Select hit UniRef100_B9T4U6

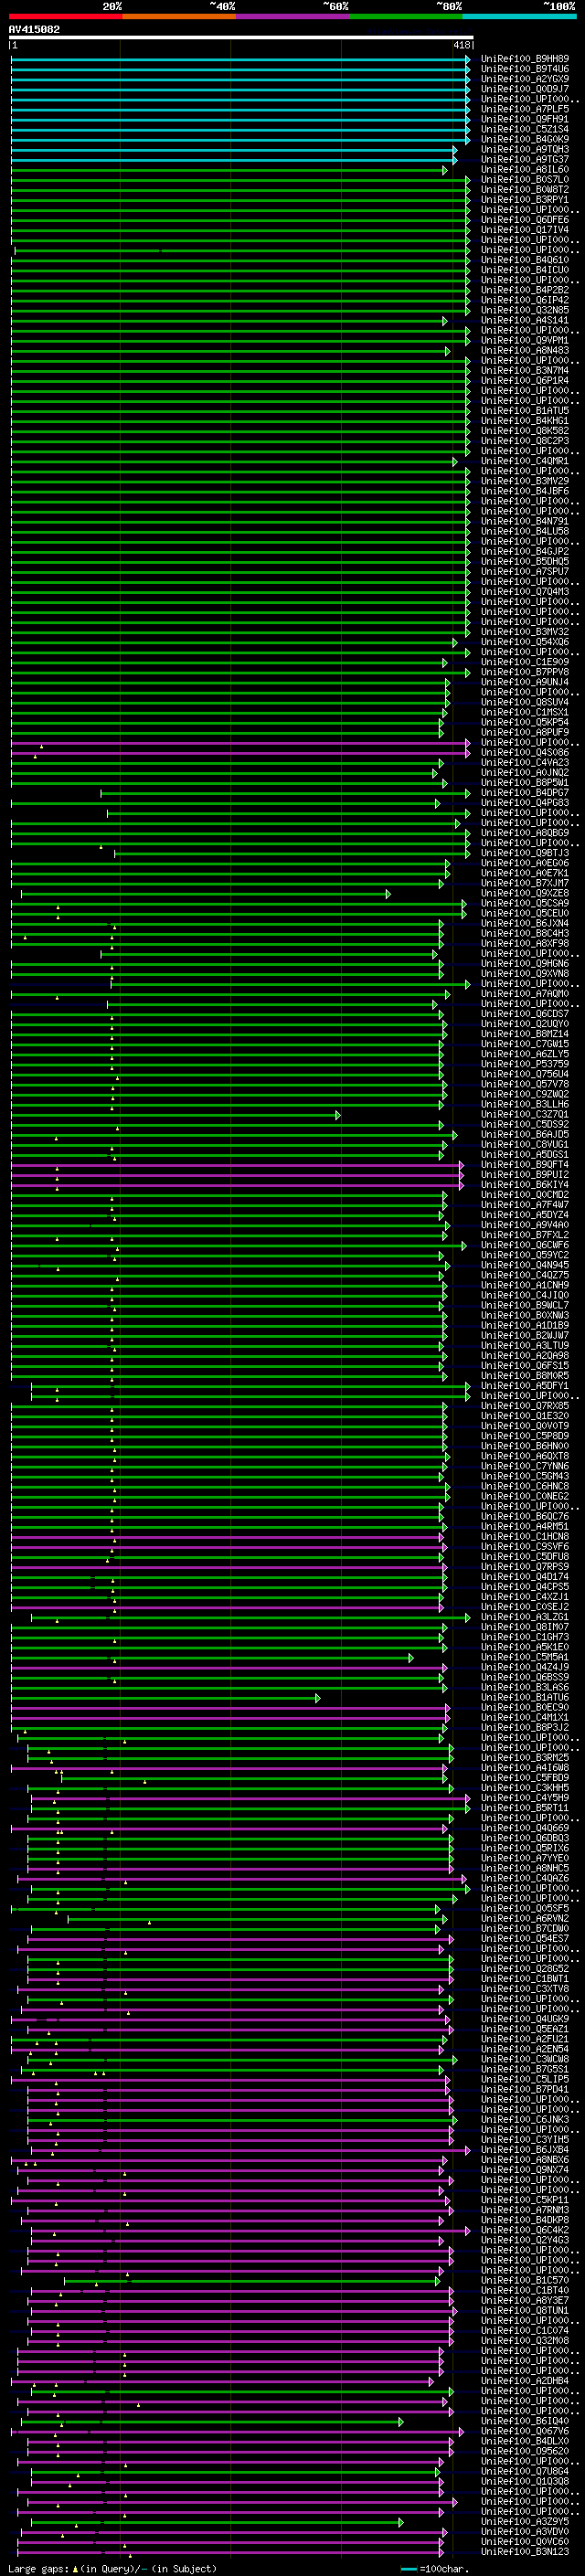525,69
